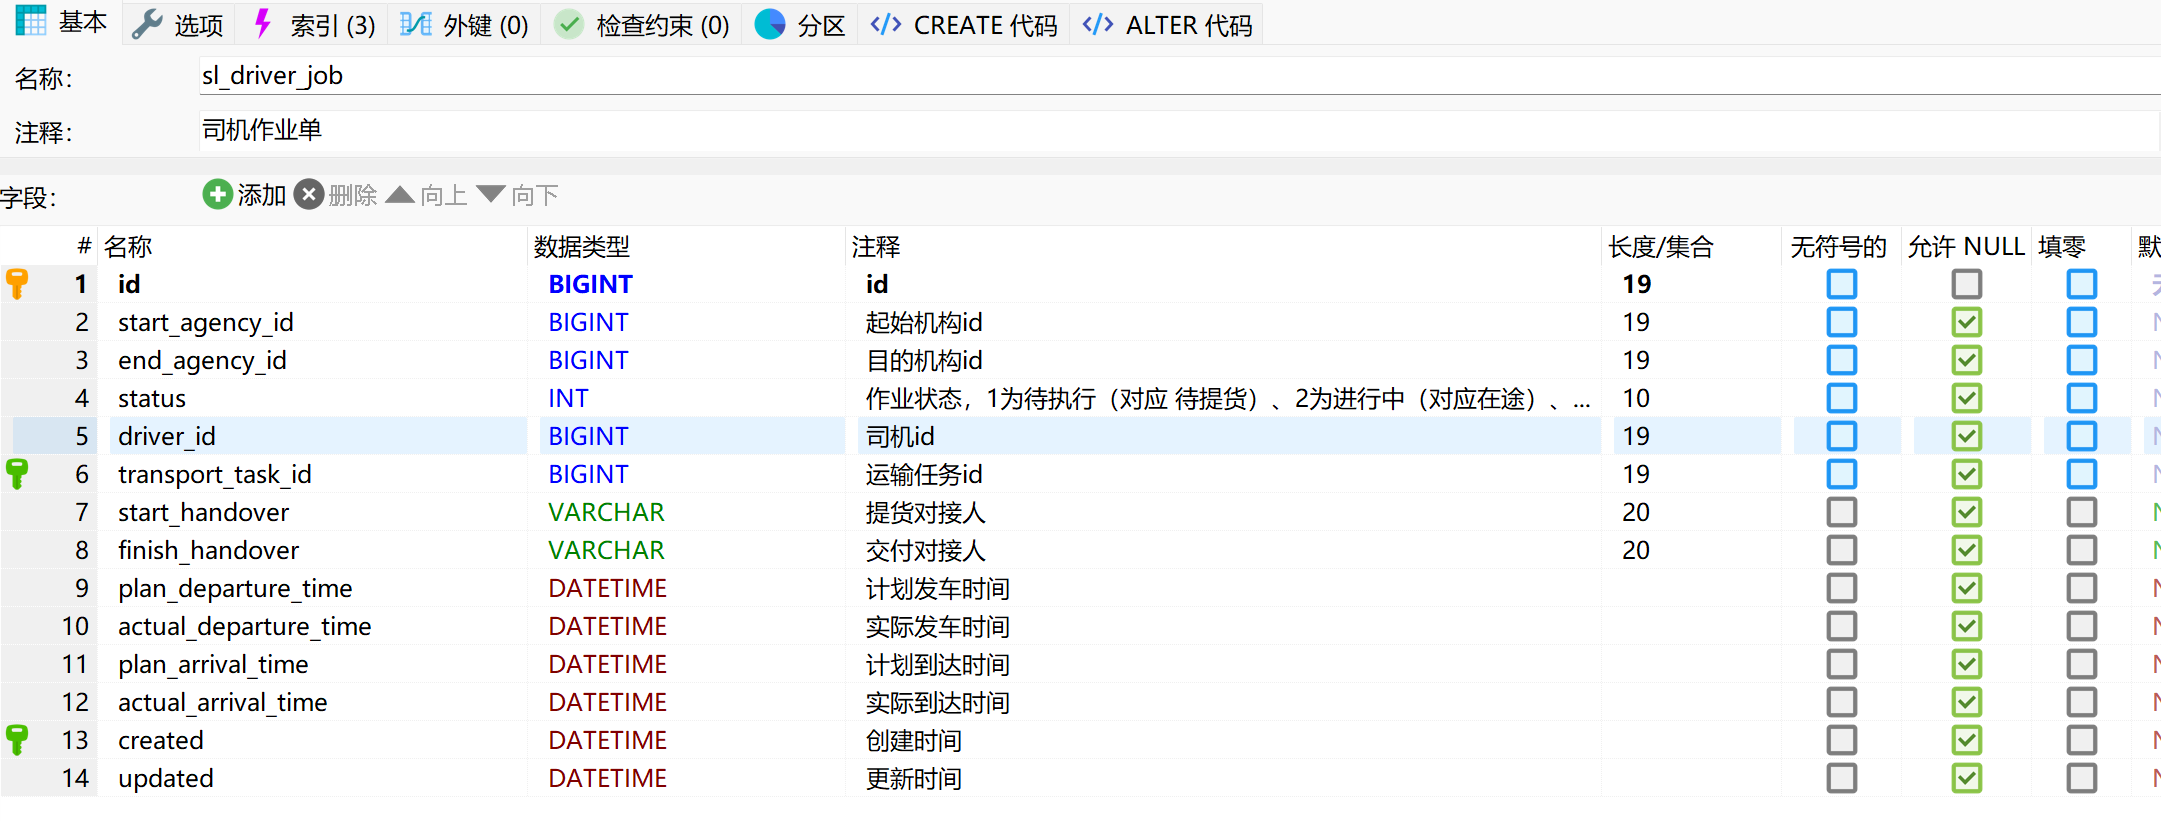
Task: Uncheck Allow NULL for driver_id
Action: point(1966,436)
